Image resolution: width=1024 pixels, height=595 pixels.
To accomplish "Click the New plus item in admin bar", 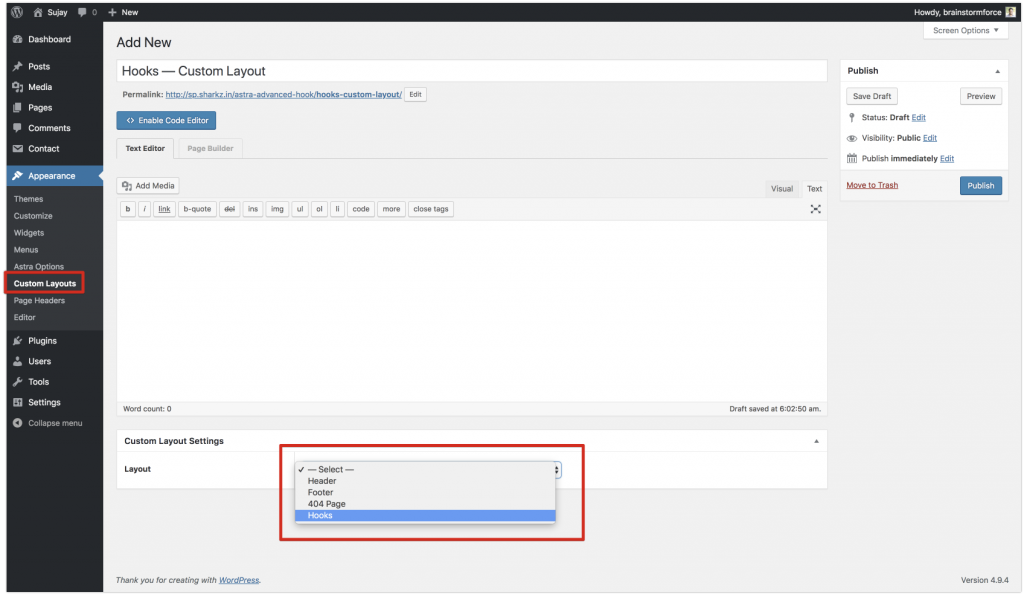I will [x=123, y=12].
